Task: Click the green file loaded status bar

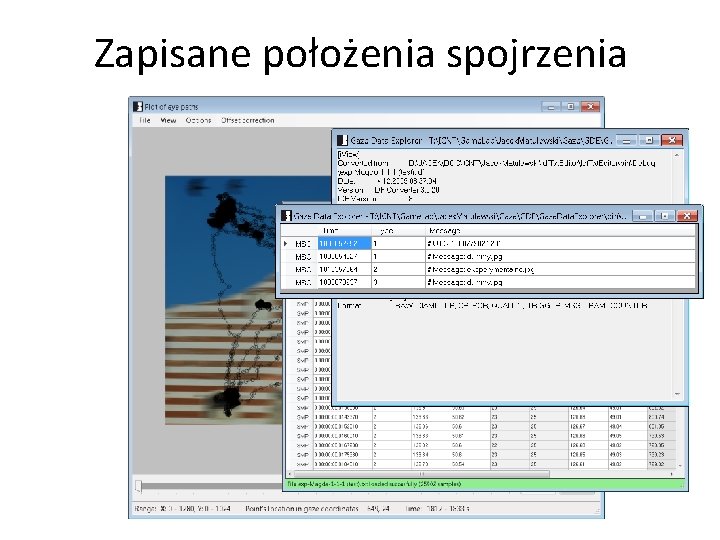Action: (484, 484)
